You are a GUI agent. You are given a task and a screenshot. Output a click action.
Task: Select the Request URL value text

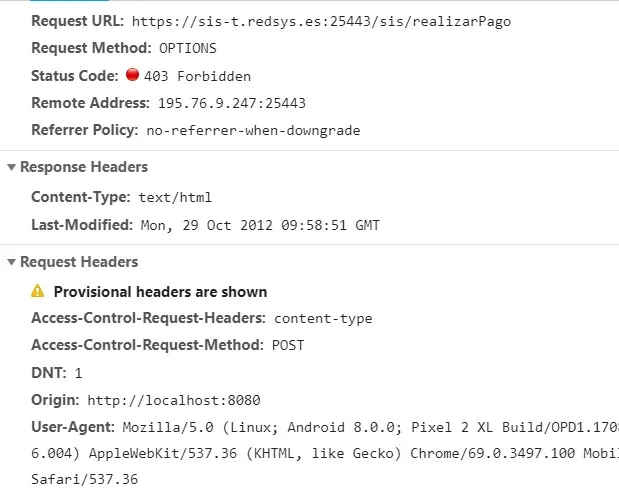321,21
